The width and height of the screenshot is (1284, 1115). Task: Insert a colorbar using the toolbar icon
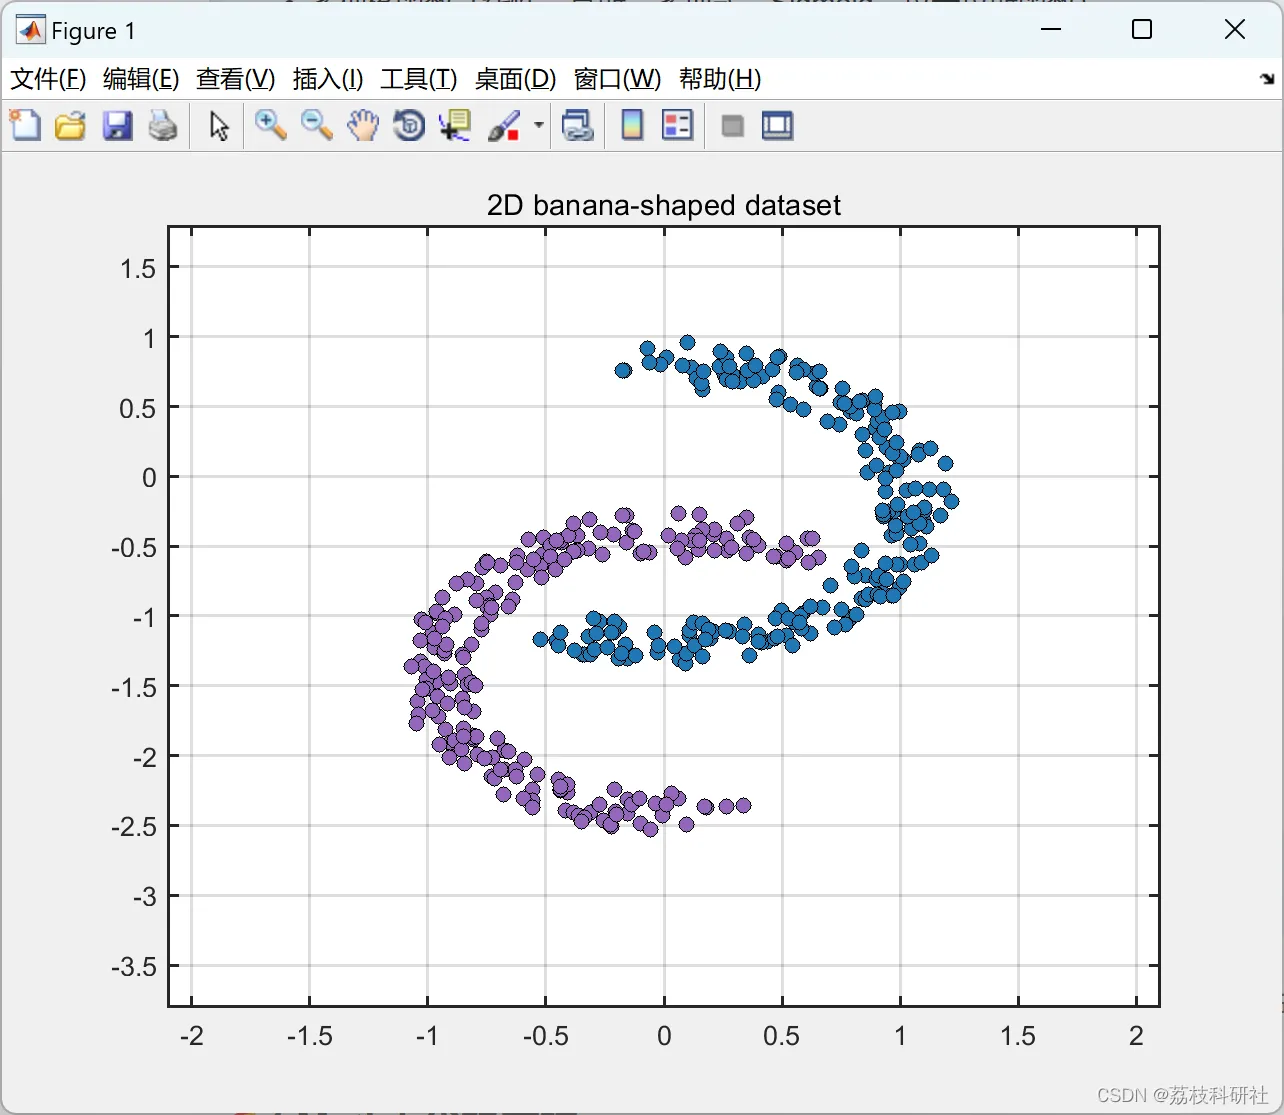click(632, 126)
